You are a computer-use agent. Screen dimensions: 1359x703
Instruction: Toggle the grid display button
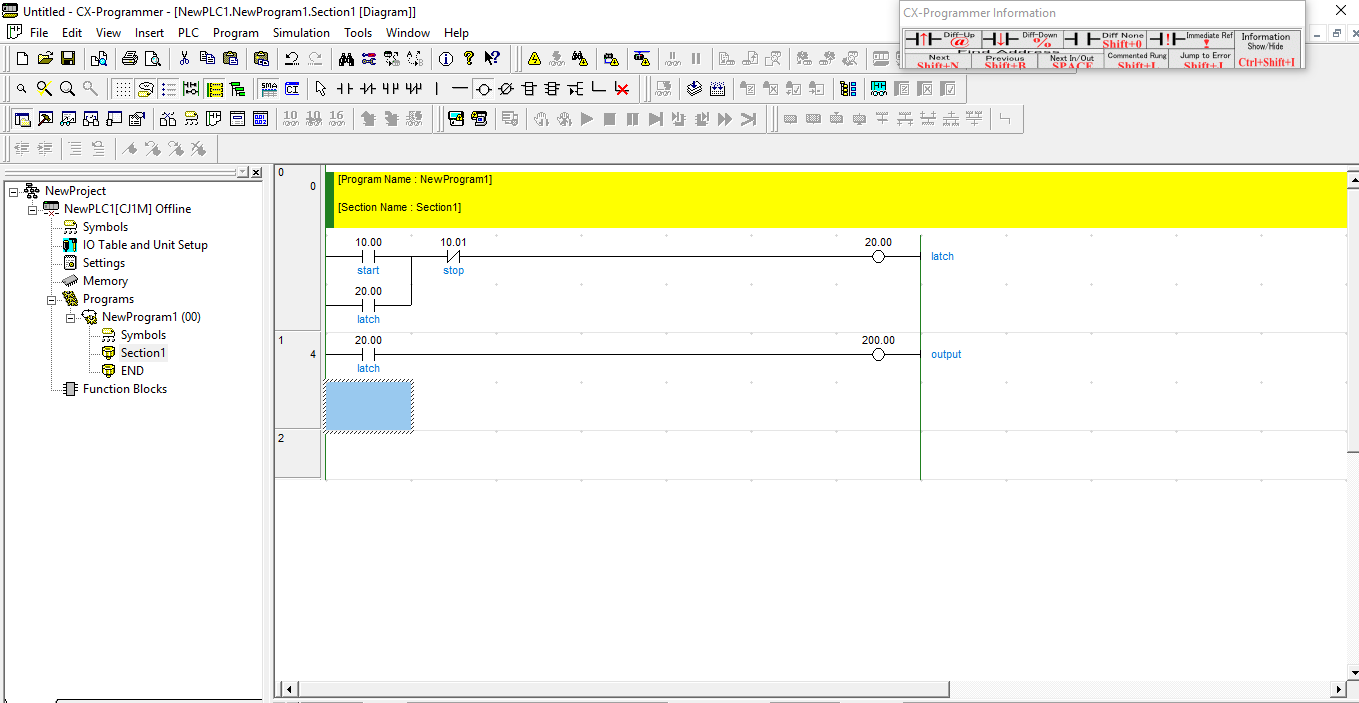[x=122, y=88]
